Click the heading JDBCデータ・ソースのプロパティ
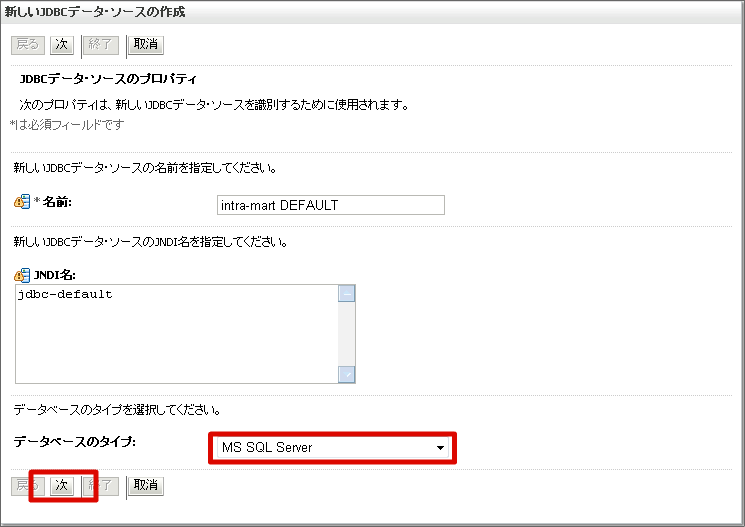This screenshot has height=527, width=745. coord(108,79)
